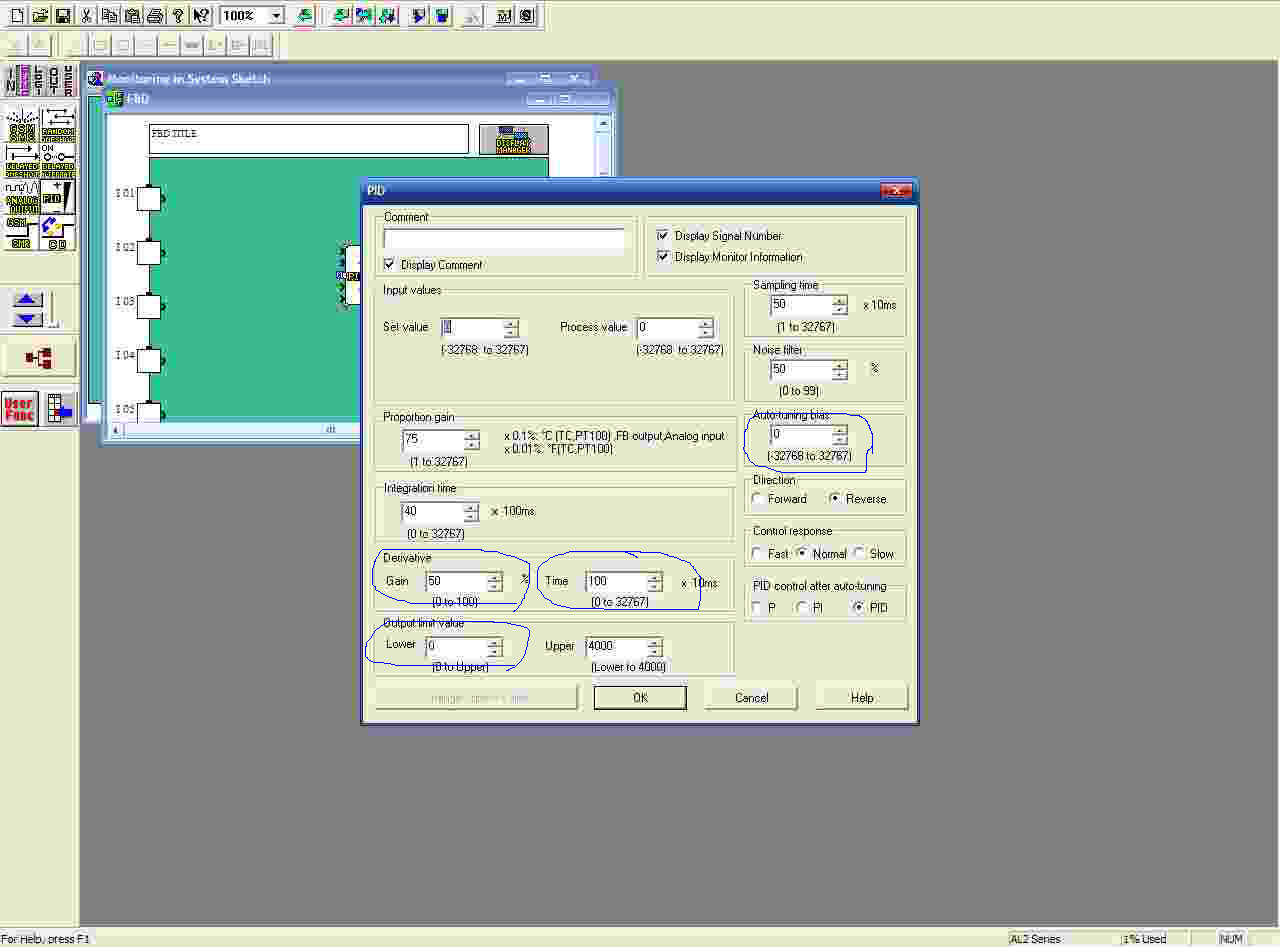
Task: Select the Delayed One Shot function block
Action: point(22,161)
